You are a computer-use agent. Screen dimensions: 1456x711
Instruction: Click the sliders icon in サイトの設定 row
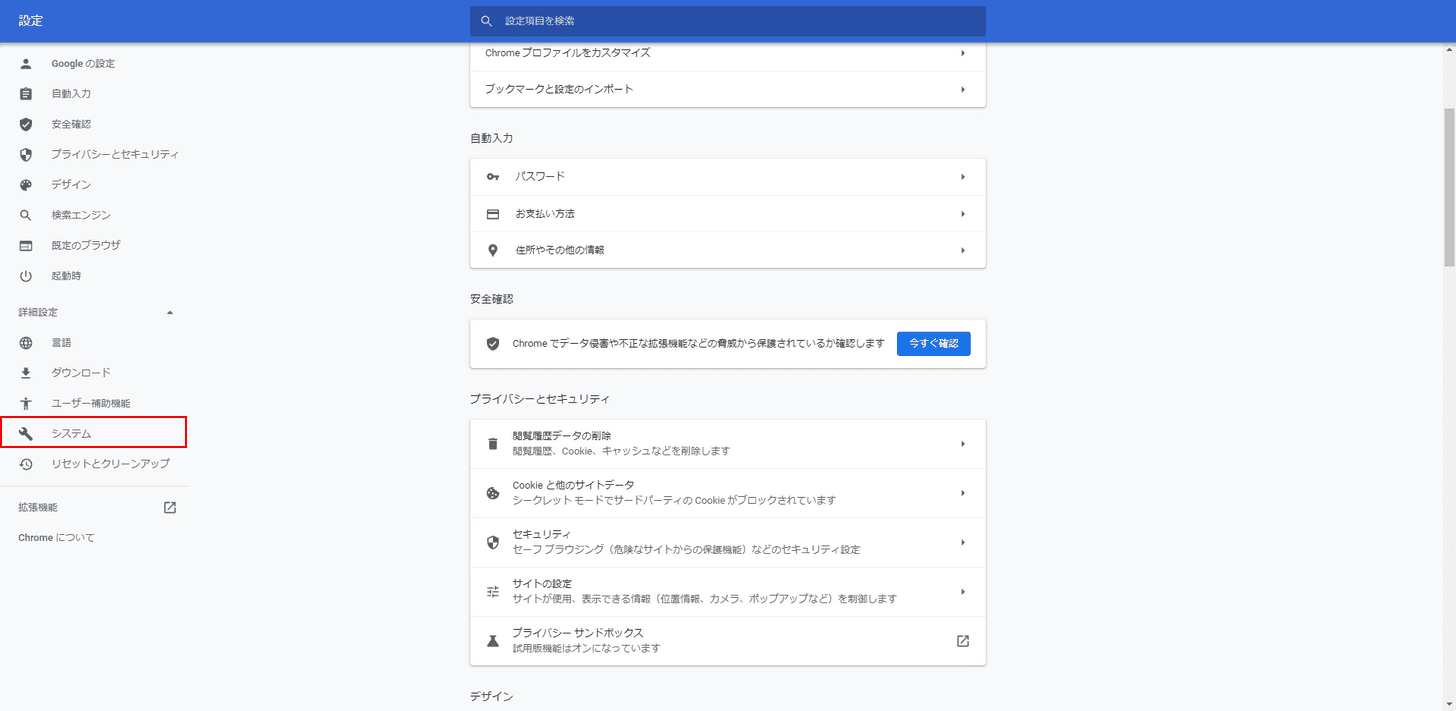pyautogui.click(x=492, y=592)
